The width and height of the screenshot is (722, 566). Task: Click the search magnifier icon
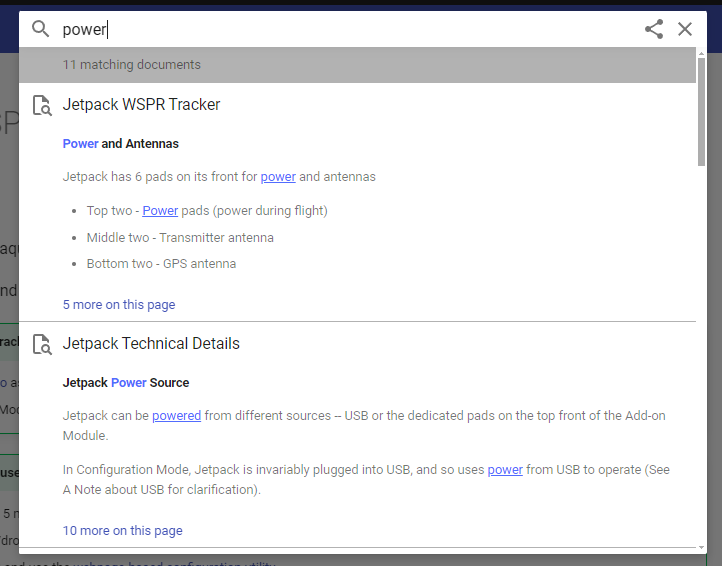[x=41, y=29]
